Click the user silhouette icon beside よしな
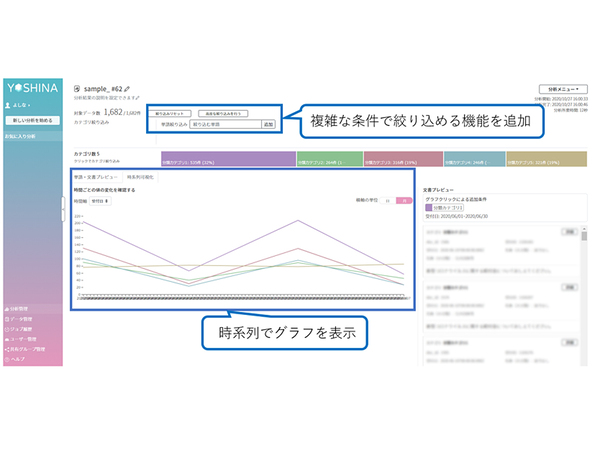 click(x=8, y=105)
